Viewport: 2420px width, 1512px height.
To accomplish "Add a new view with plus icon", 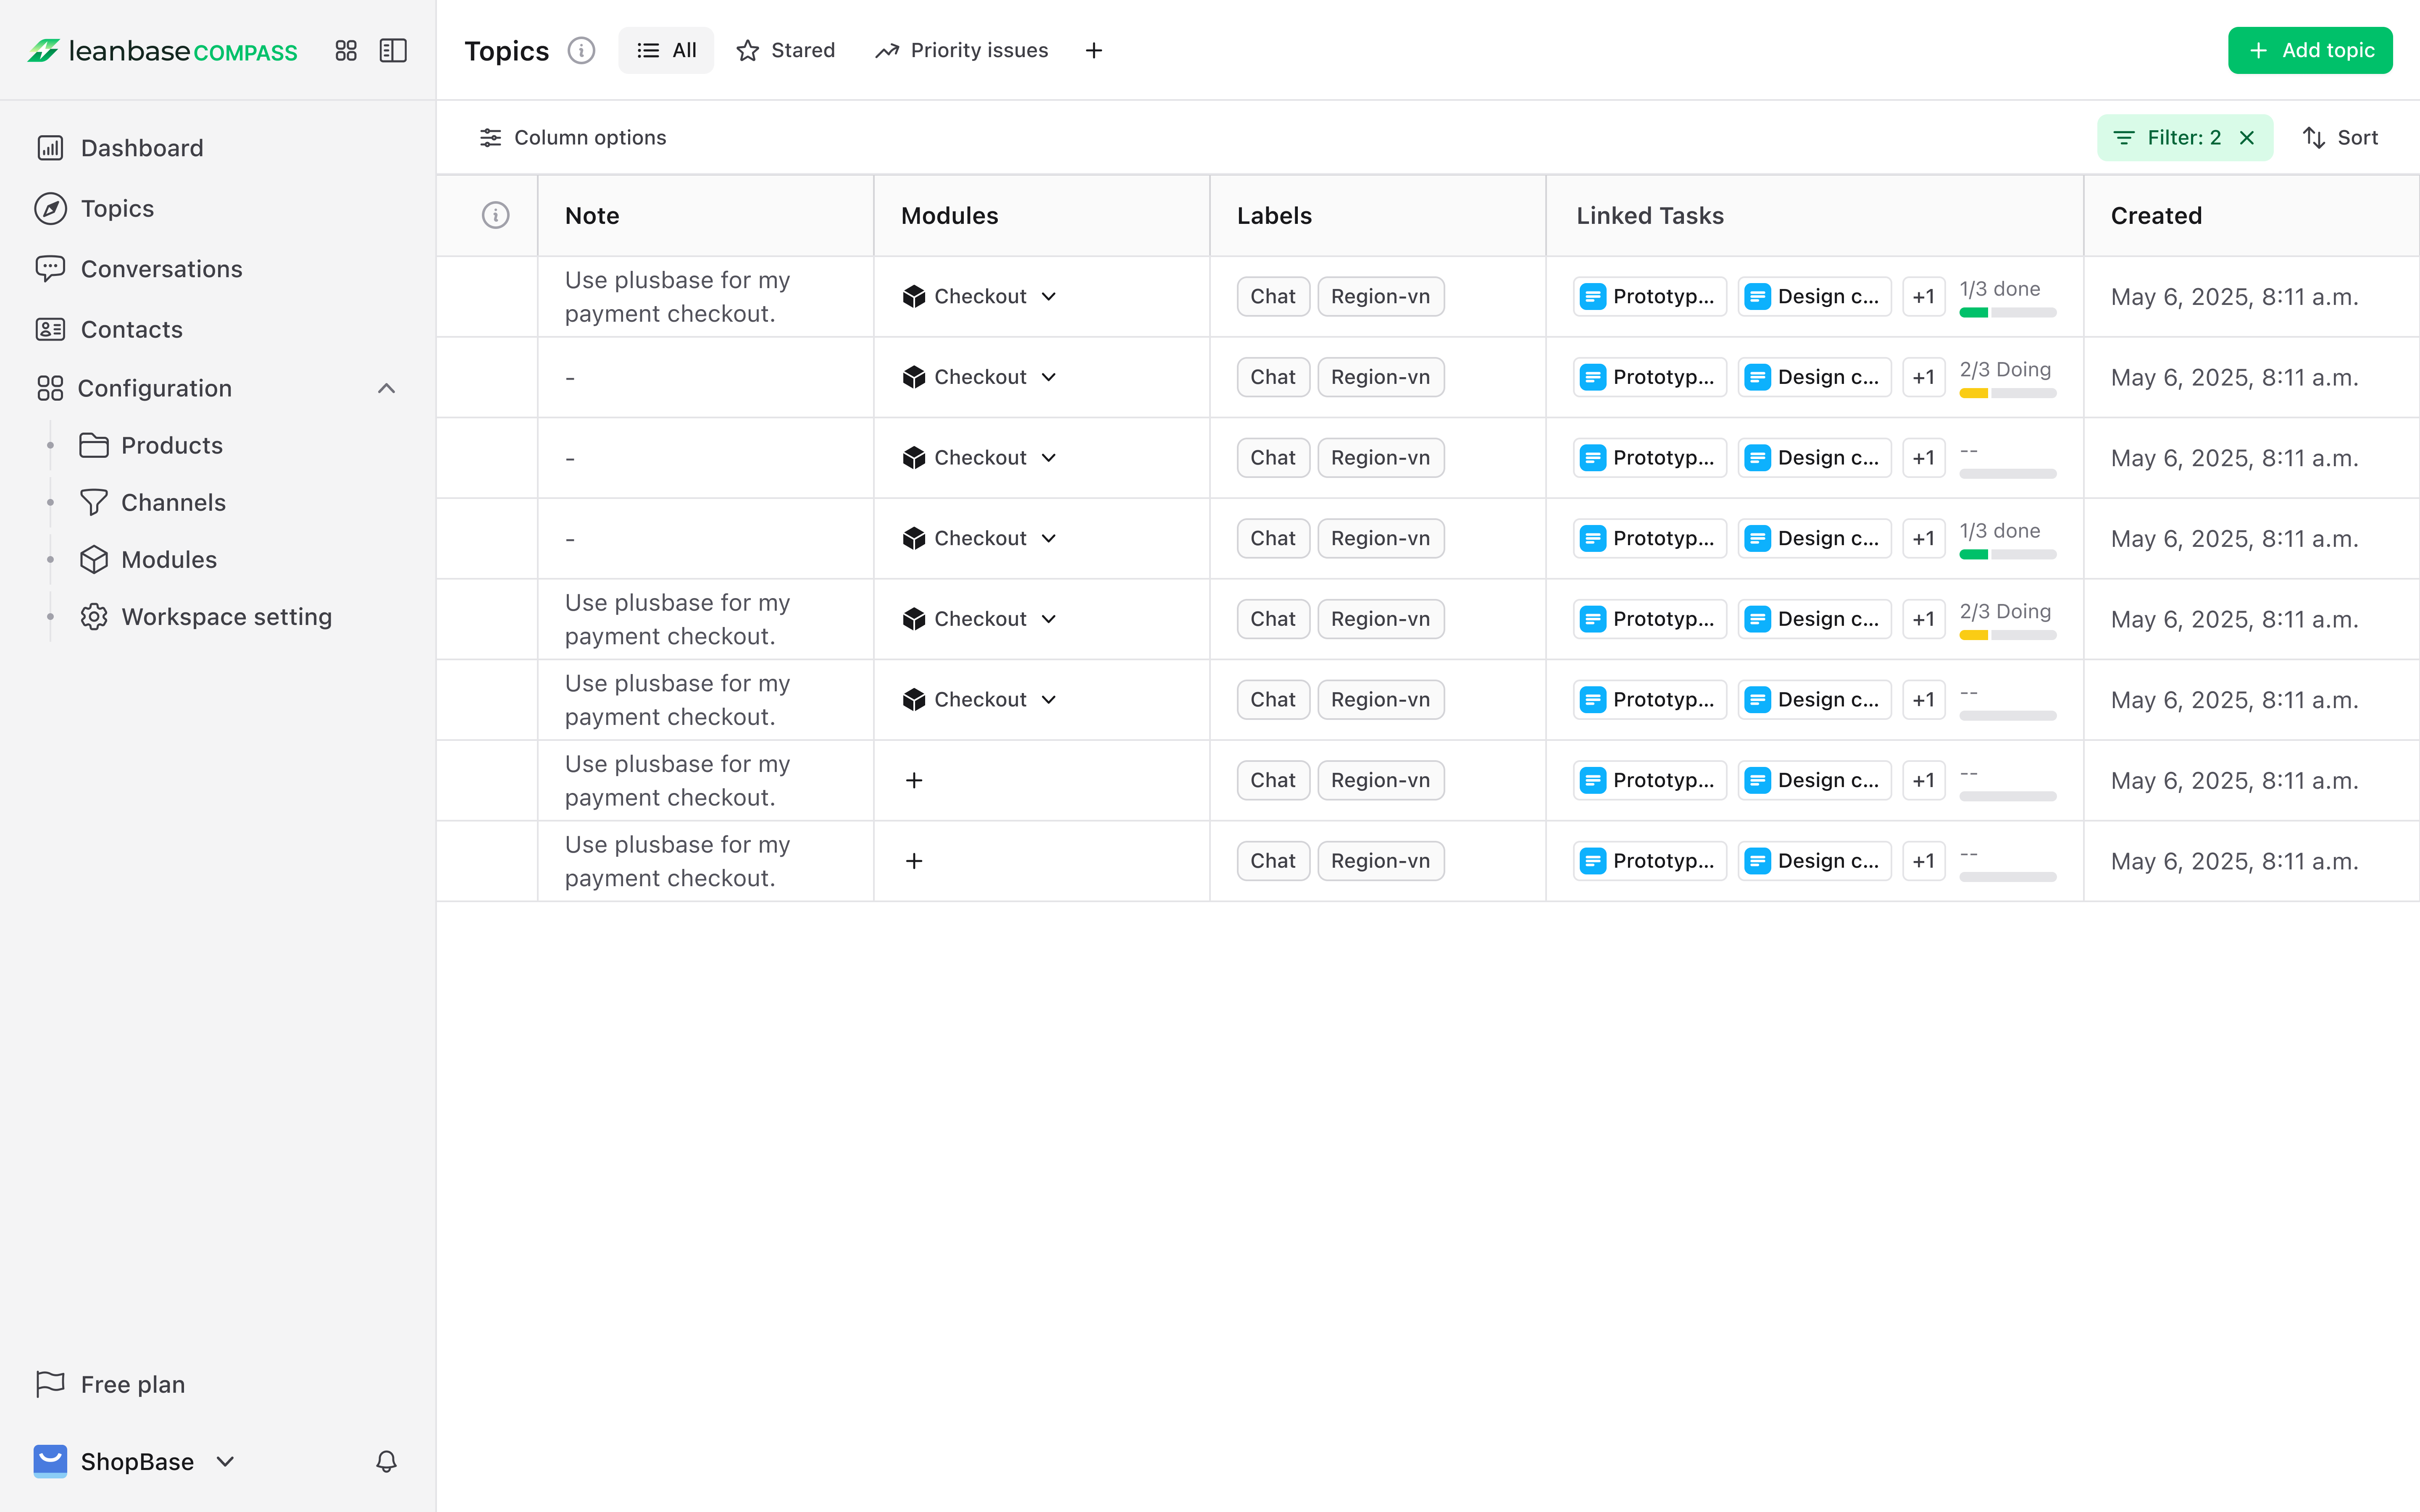I will 1094,50.
